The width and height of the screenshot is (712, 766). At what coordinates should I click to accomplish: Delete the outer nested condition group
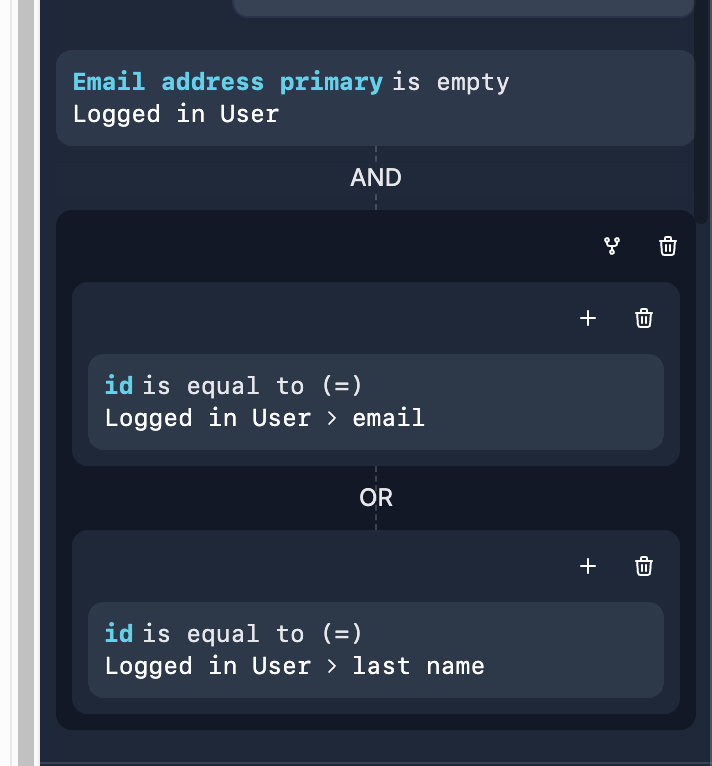click(668, 246)
